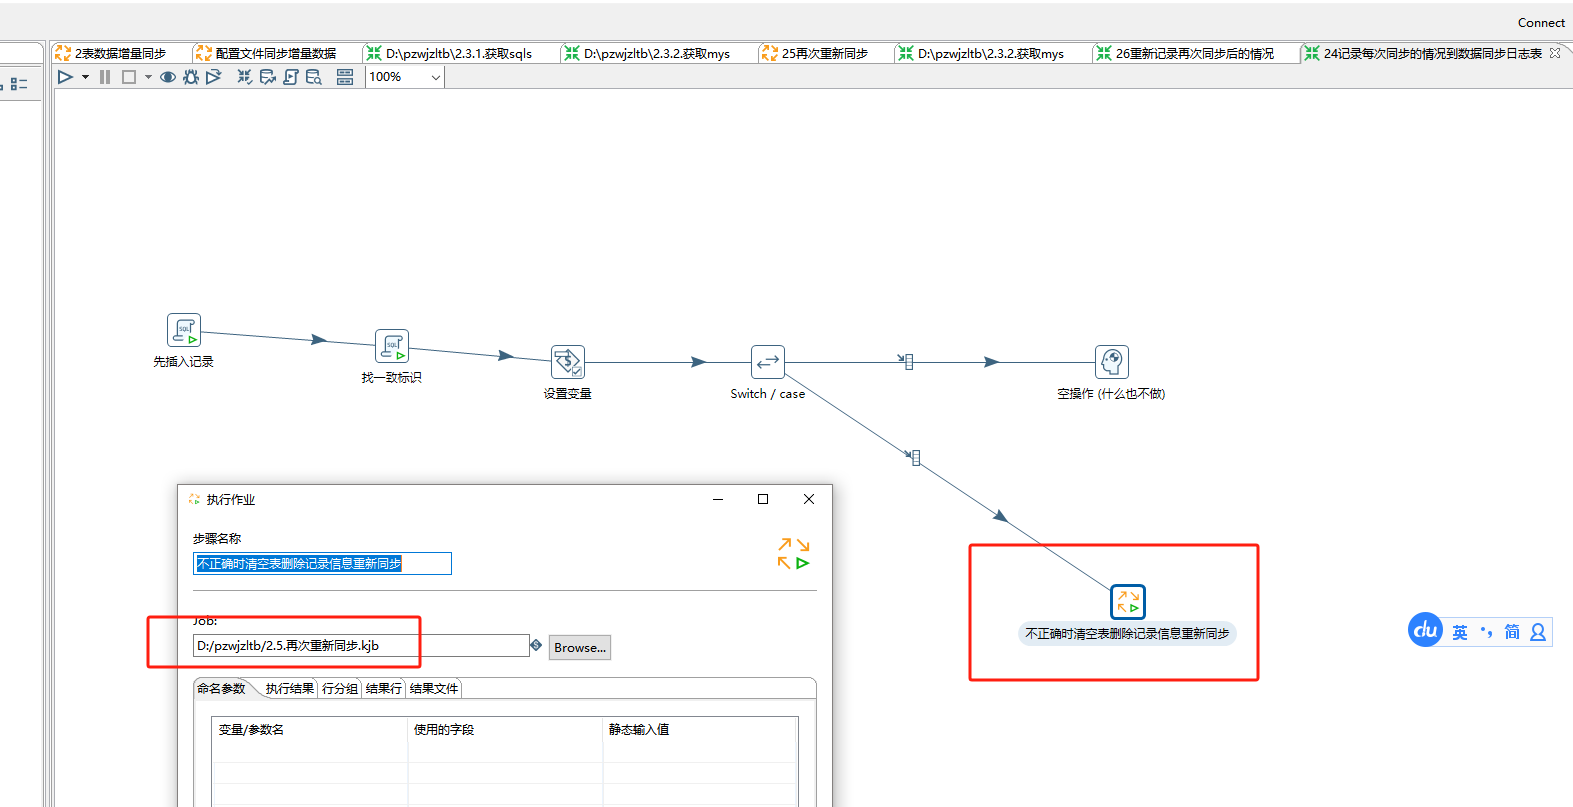The height and width of the screenshot is (807, 1573).
Task: Toggle the IME 简 simplified Chinese mode
Action: point(1512,632)
